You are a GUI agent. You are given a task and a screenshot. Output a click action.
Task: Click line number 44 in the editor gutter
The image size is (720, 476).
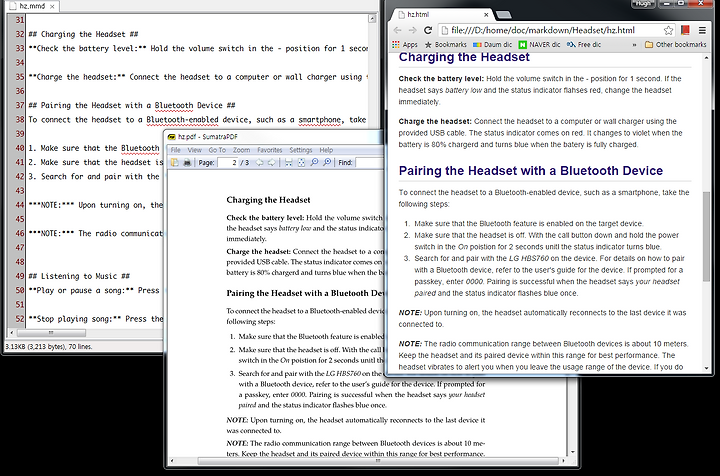[20, 205]
